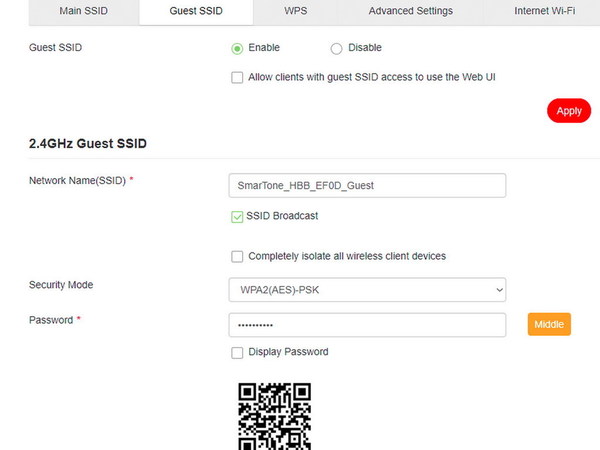Open the Security Mode dropdown
Image resolution: width=600 pixels, height=450 pixels.
tap(367, 290)
